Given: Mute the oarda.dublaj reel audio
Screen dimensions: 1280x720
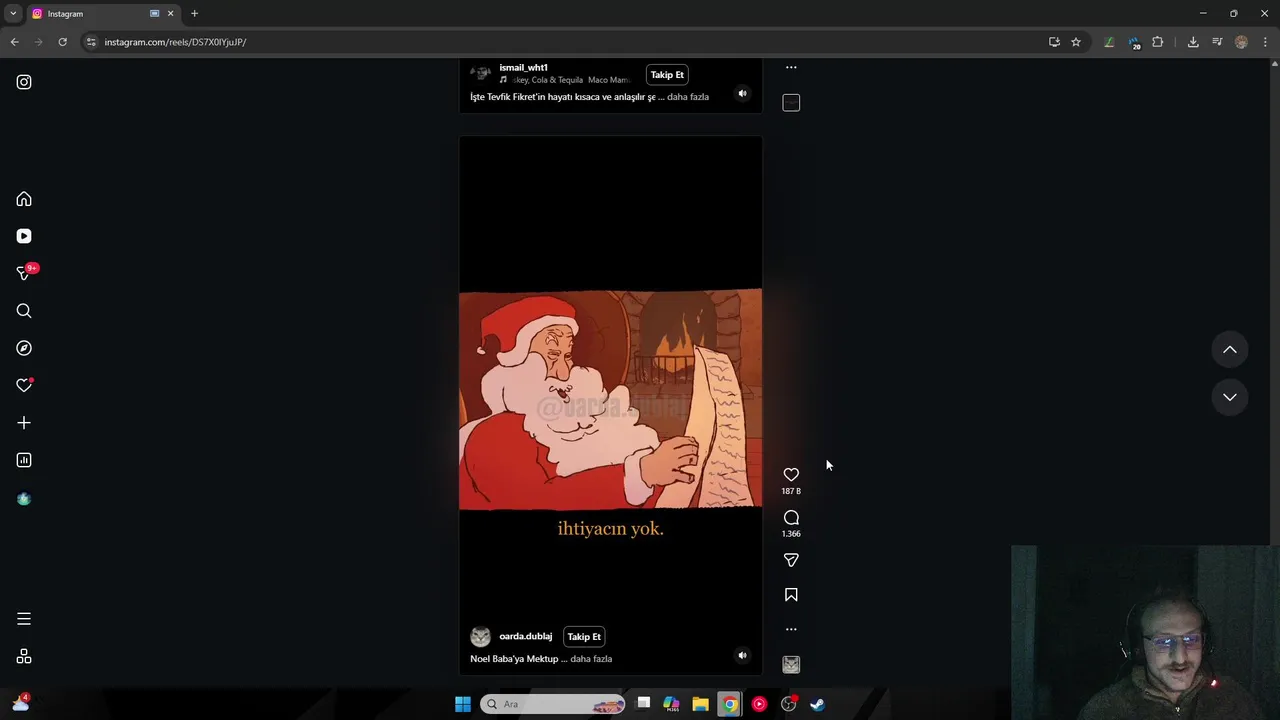Looking at the screenshot, I should coord(742,656).
